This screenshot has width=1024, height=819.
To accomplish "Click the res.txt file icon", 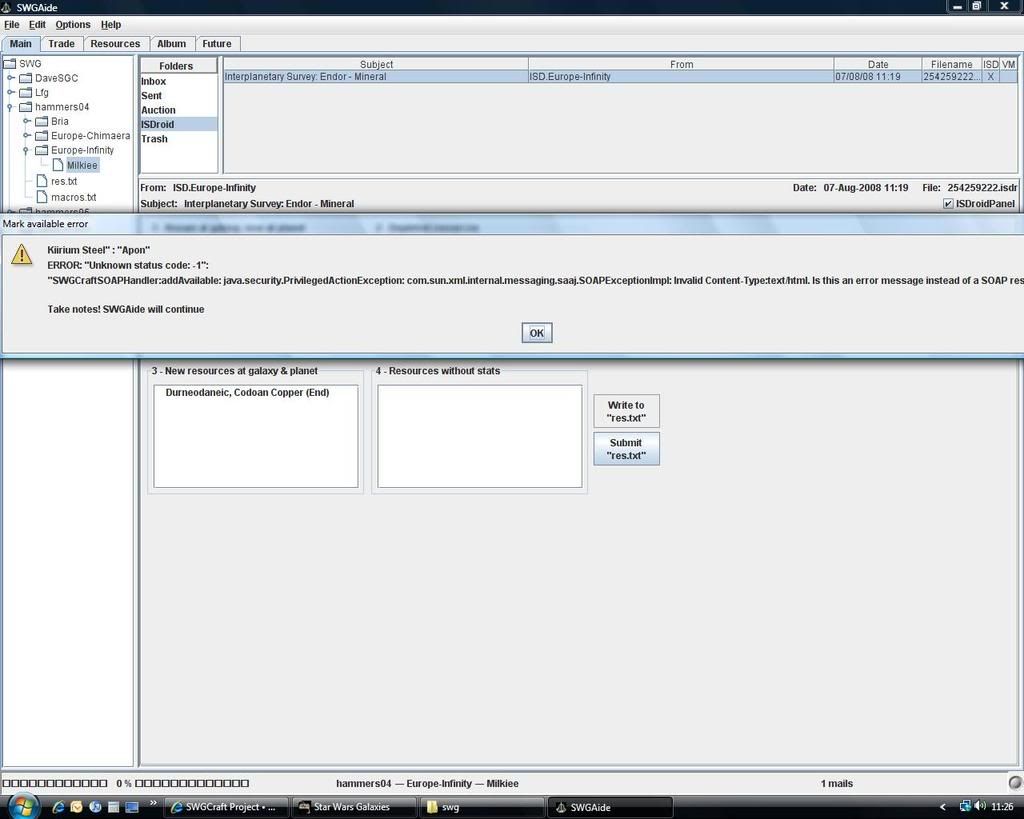I will tap(42, 181).
